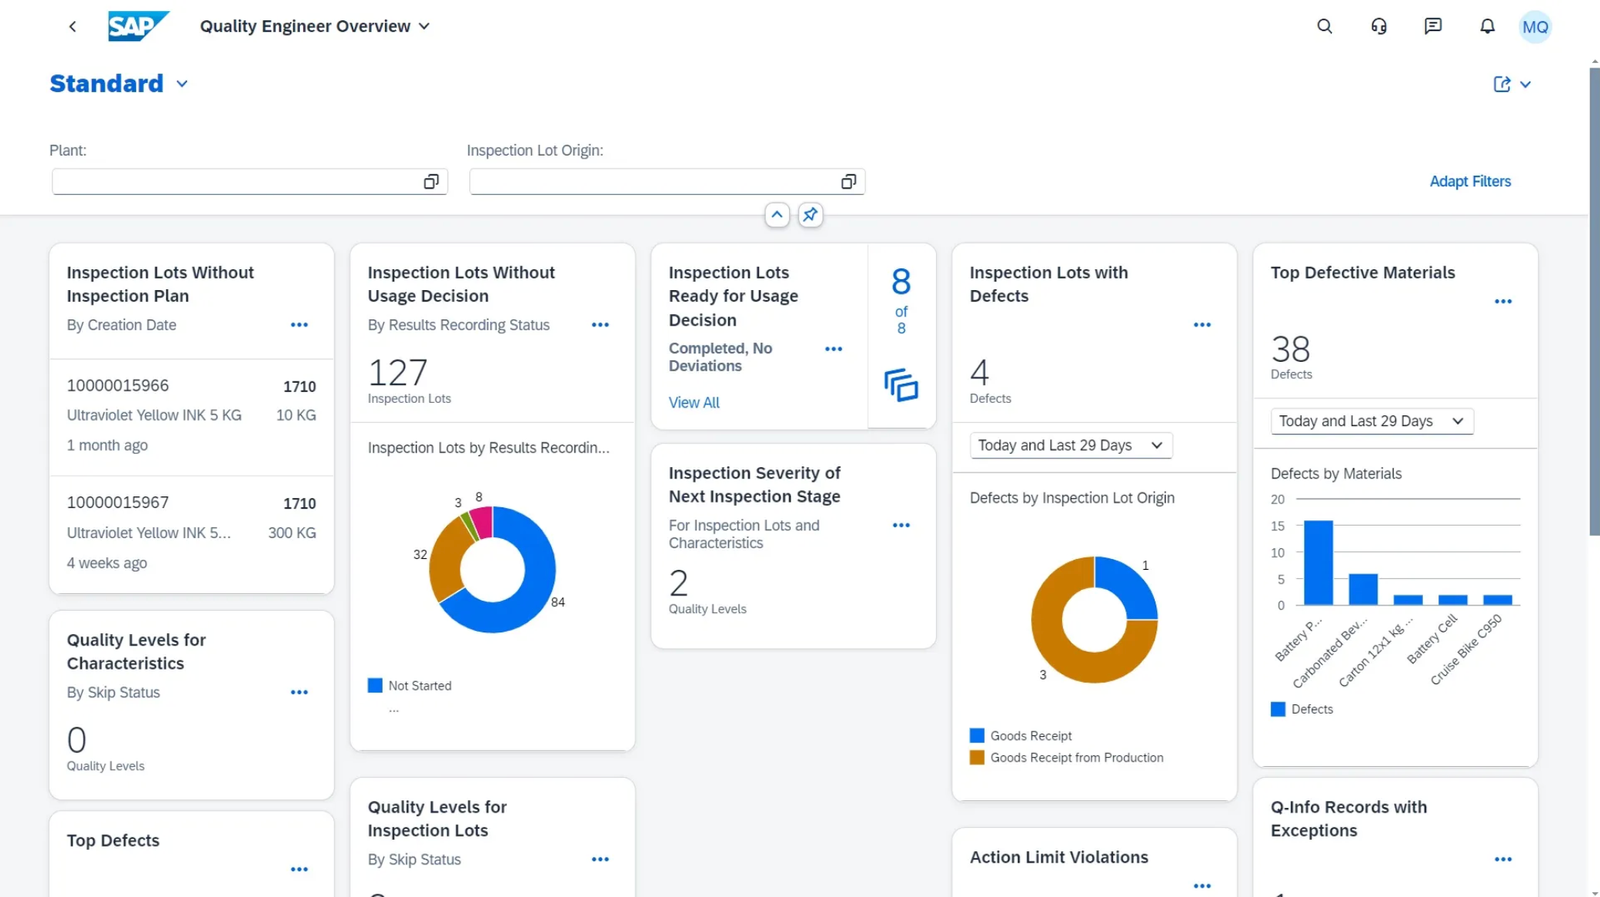Collapse the filter header with the up arrow

(777, 215)
